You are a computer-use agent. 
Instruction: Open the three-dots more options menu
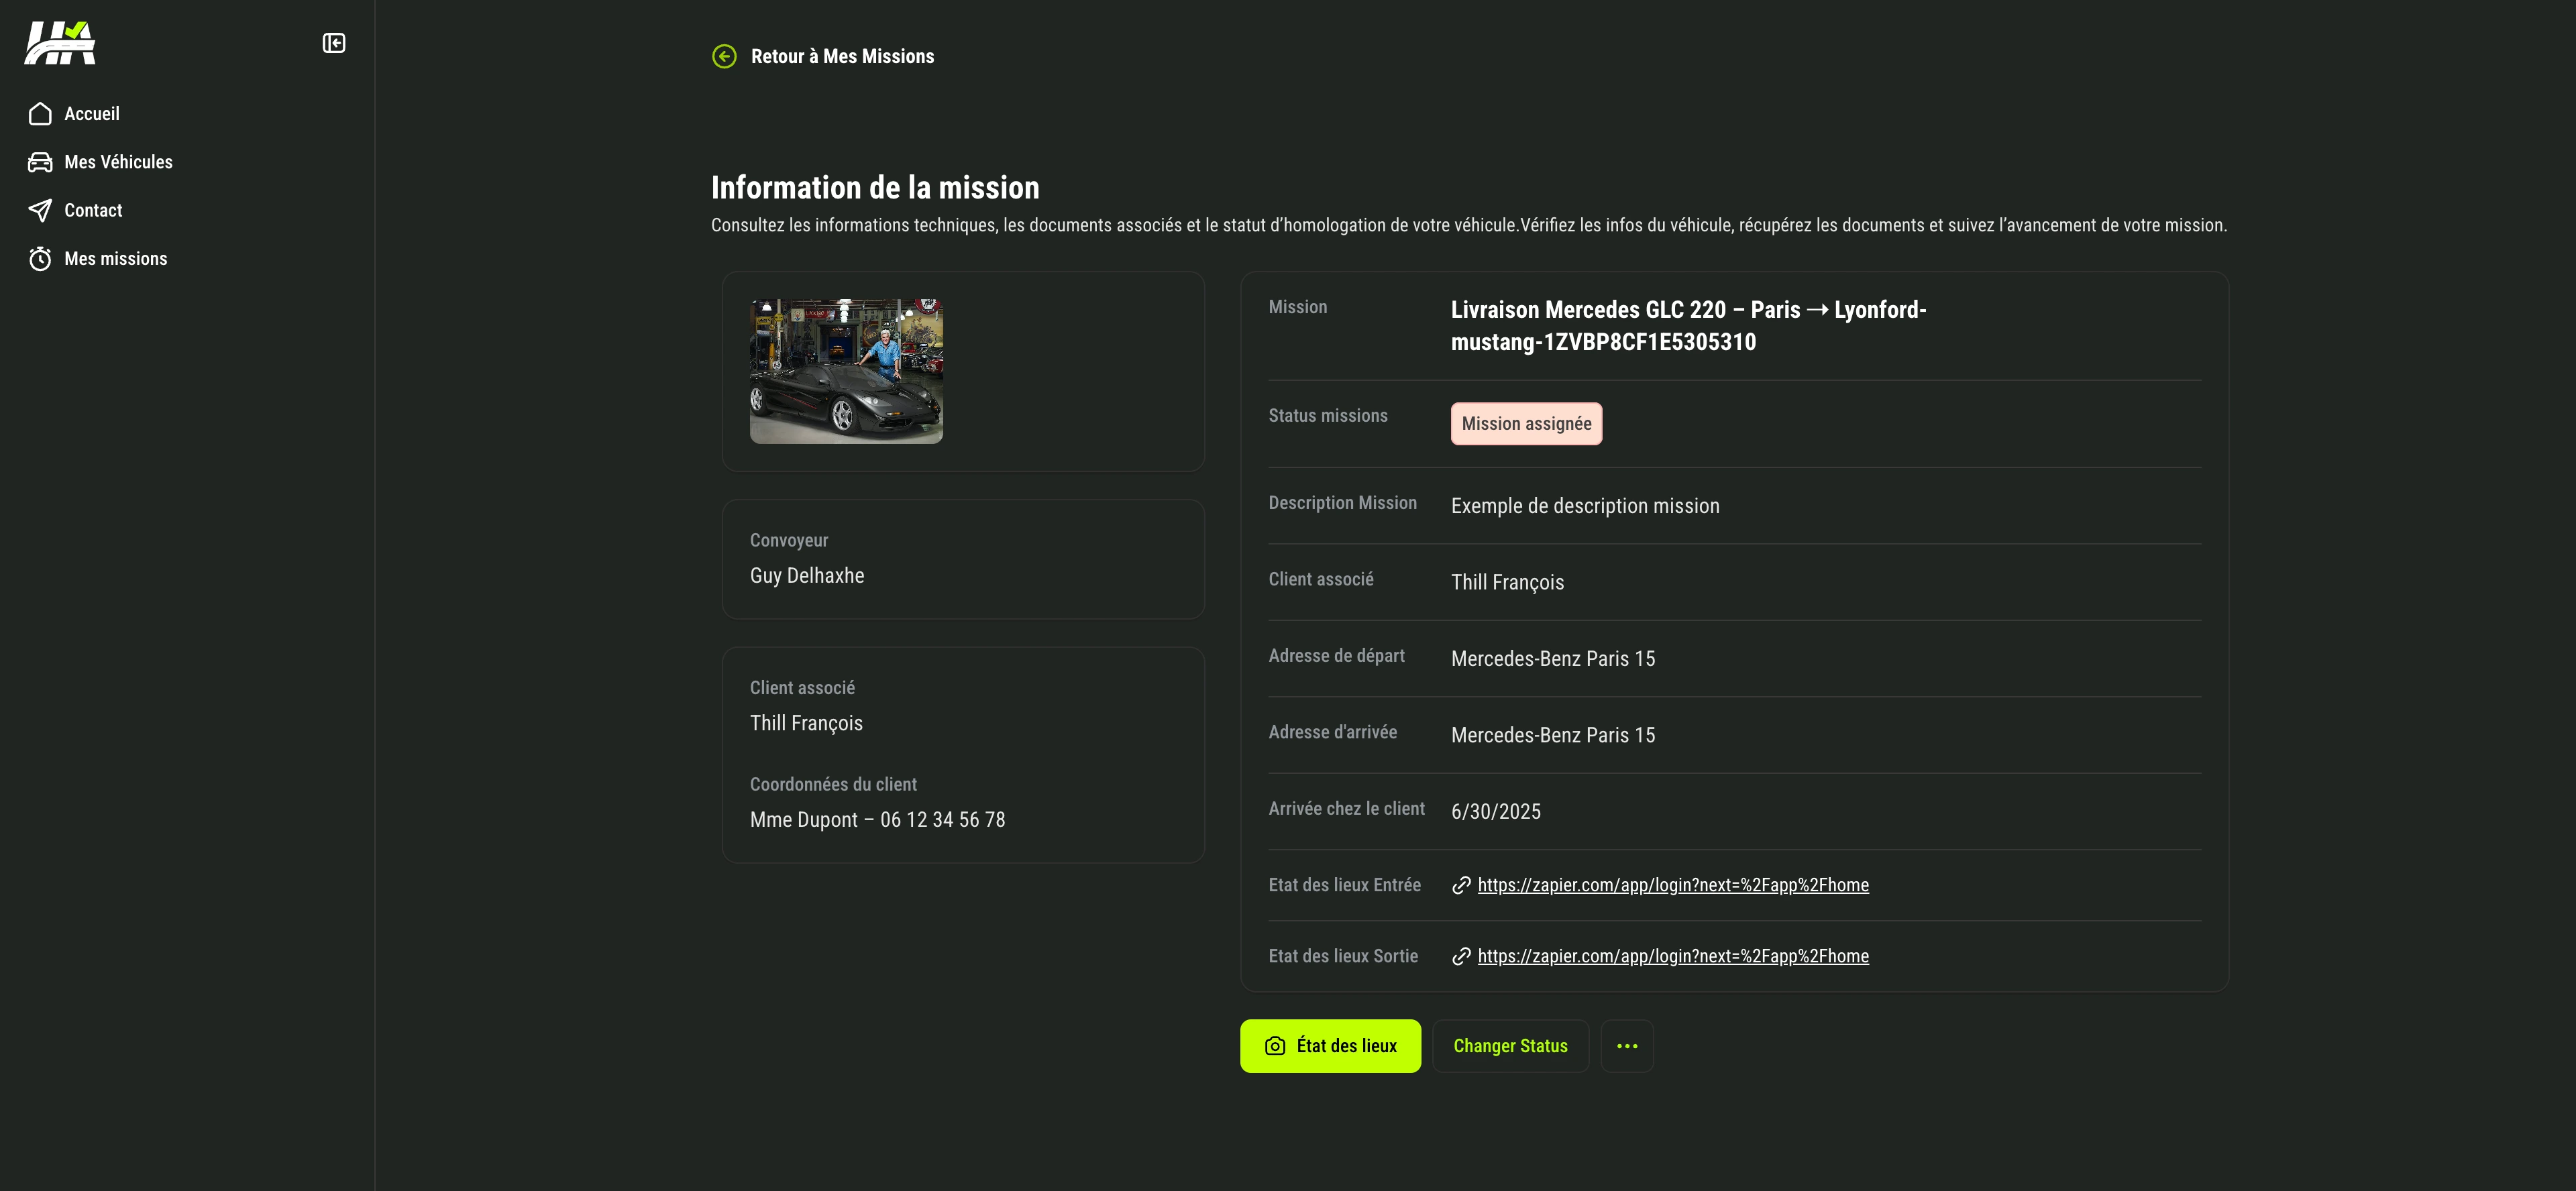[x=1626, y=1046]
